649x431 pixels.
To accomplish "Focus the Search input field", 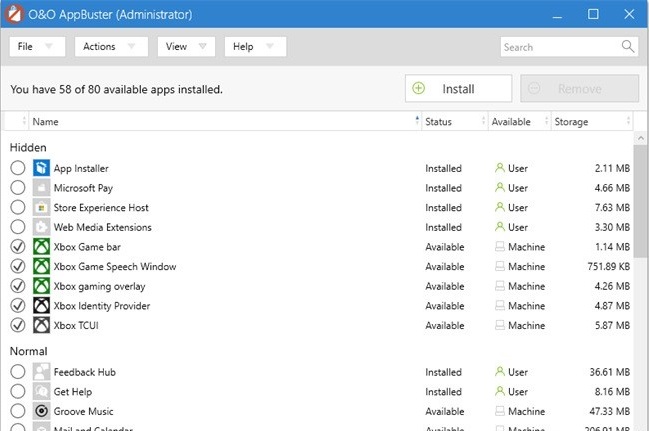I will (560, 47).
